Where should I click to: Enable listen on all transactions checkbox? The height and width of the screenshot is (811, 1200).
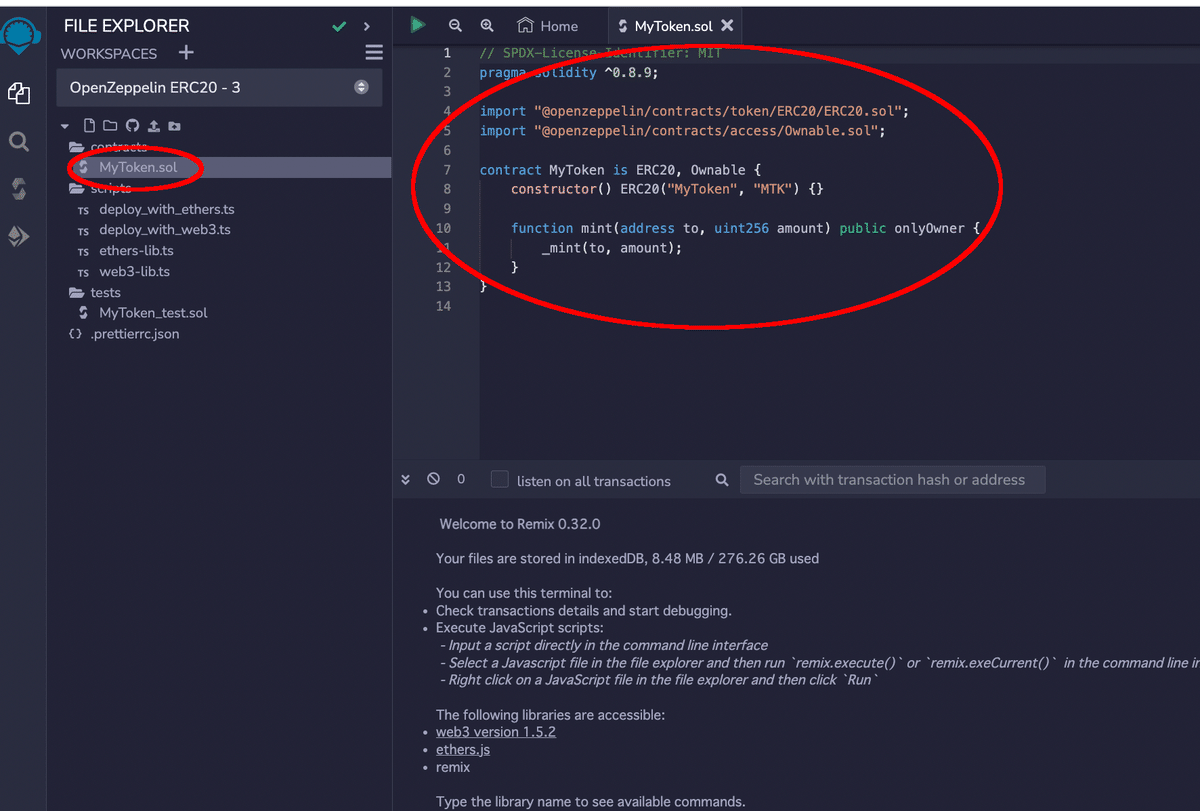(500, 480)
